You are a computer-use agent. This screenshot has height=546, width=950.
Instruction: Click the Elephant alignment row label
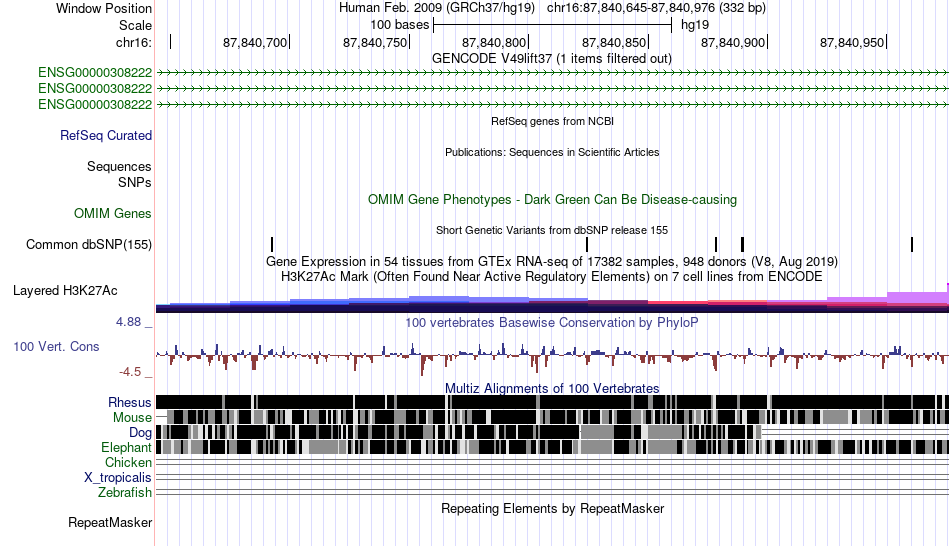[x=127, y=447]
